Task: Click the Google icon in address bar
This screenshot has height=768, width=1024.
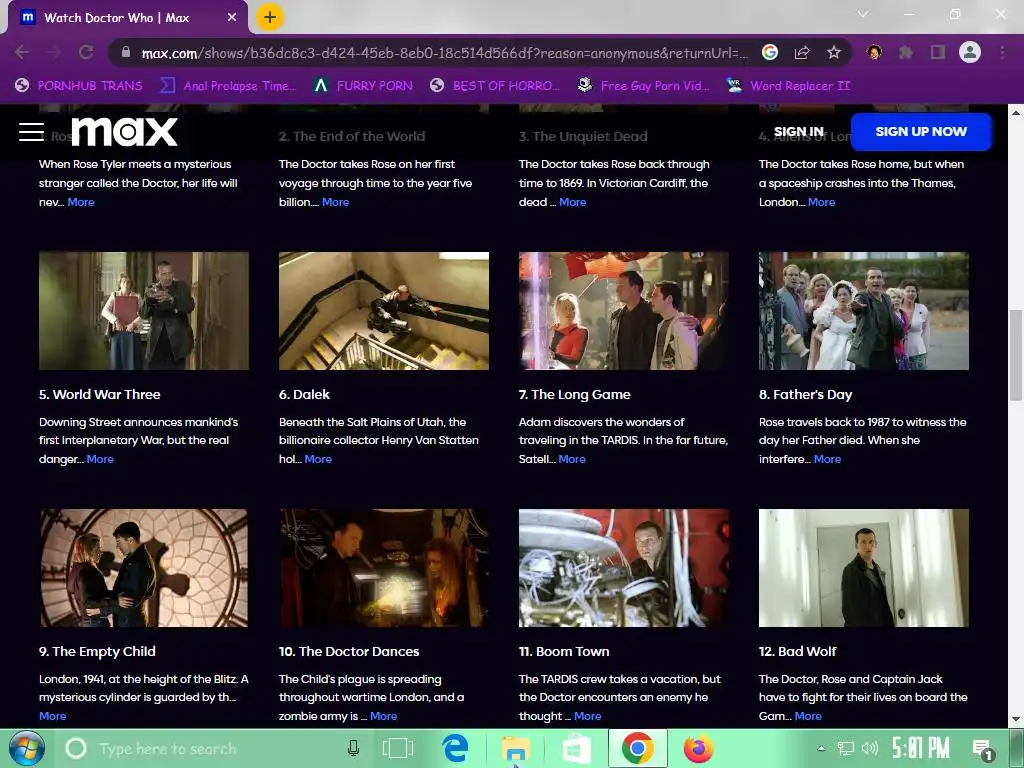Action: point(770,52)
